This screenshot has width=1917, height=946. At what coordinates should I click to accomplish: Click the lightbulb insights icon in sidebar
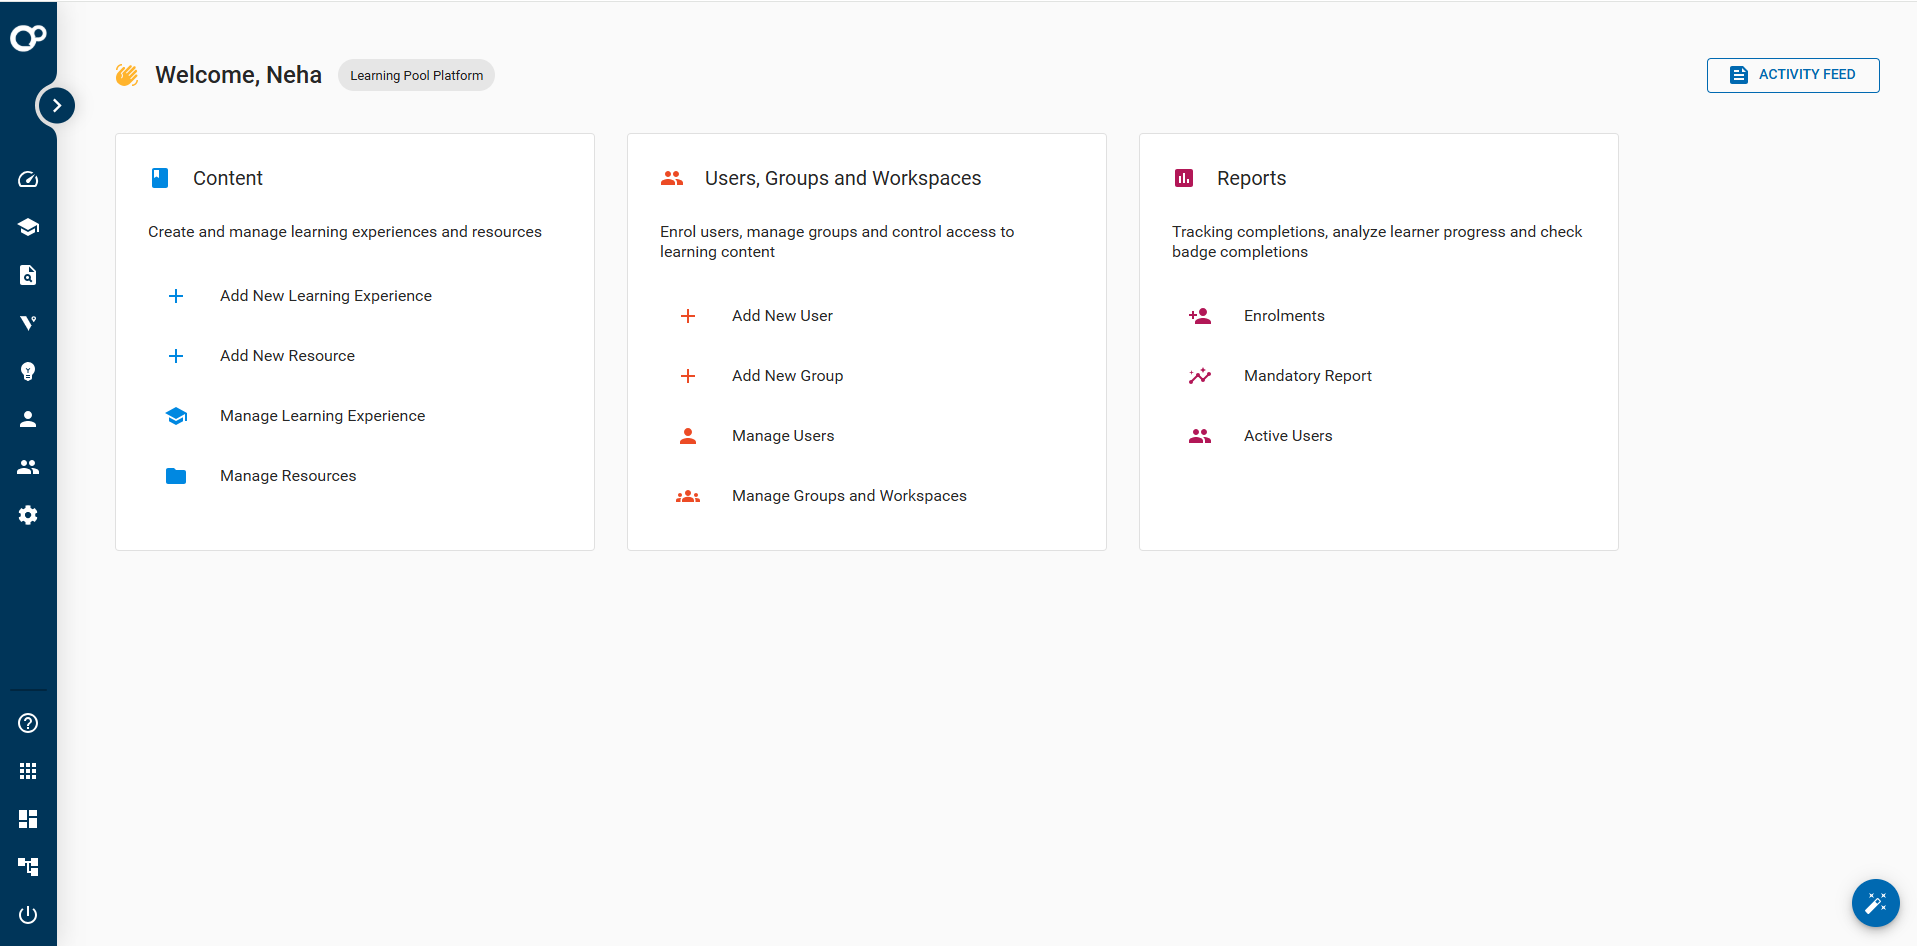[28, 371]
